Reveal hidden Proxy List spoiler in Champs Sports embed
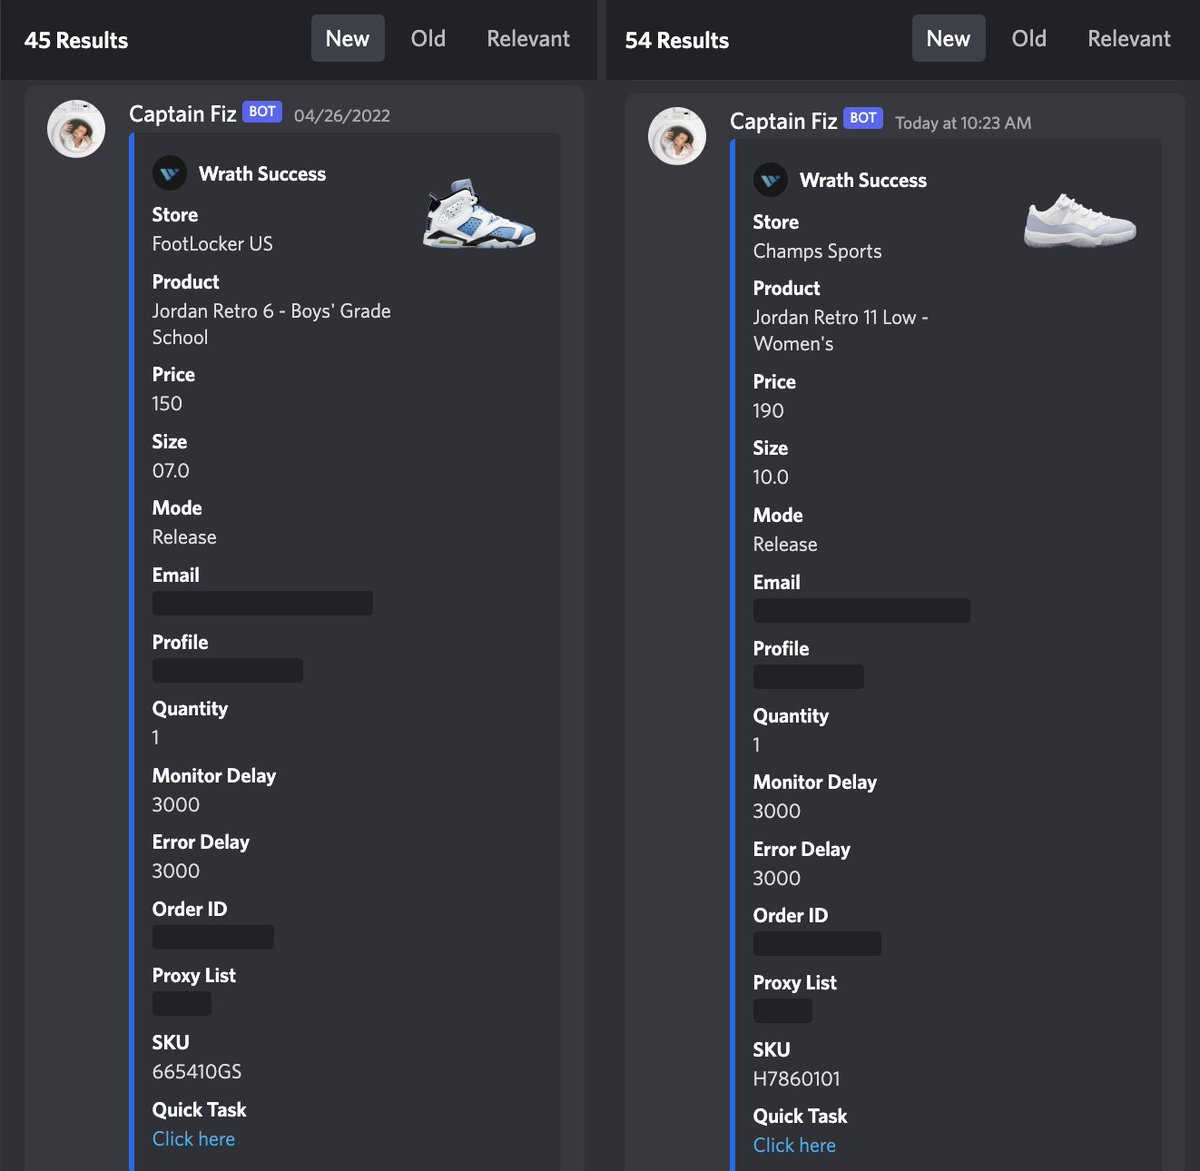1200x1171 pixels. [782, 1010]
